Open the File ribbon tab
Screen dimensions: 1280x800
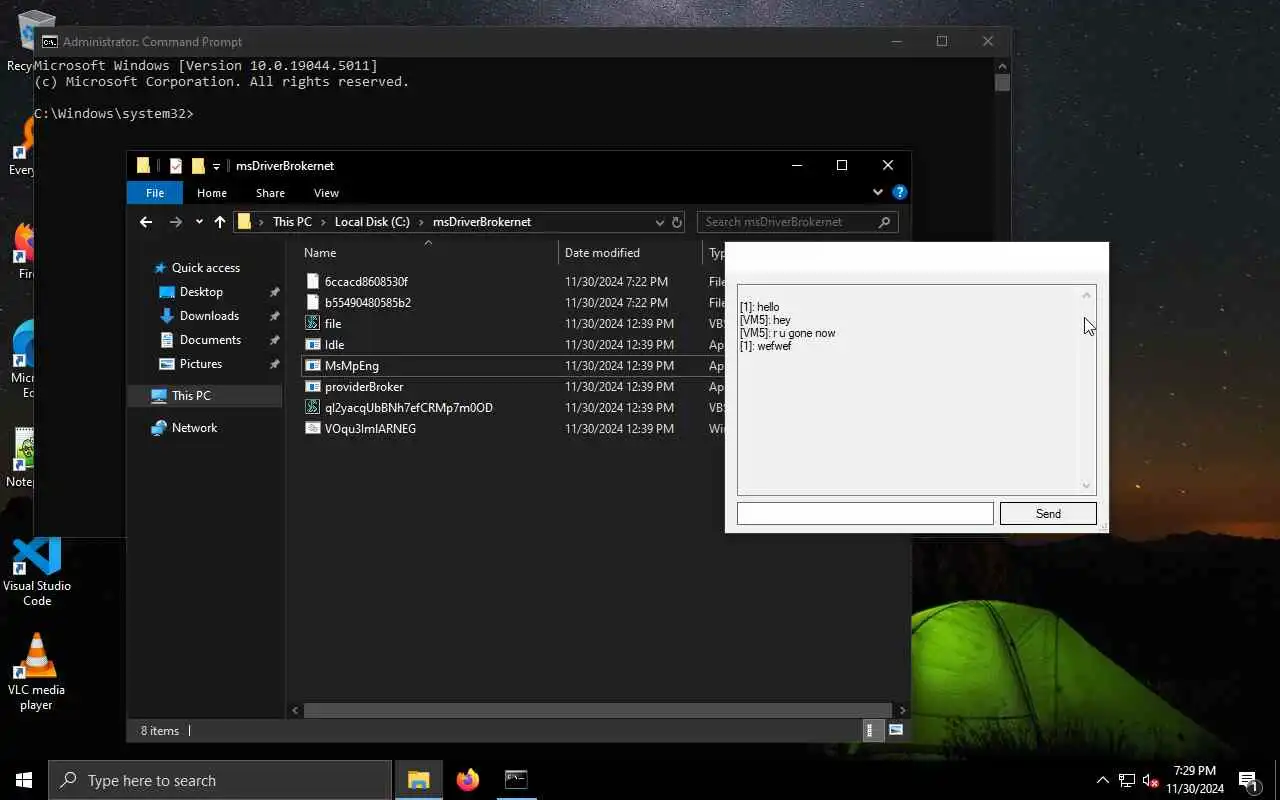(x=155, y=193)
